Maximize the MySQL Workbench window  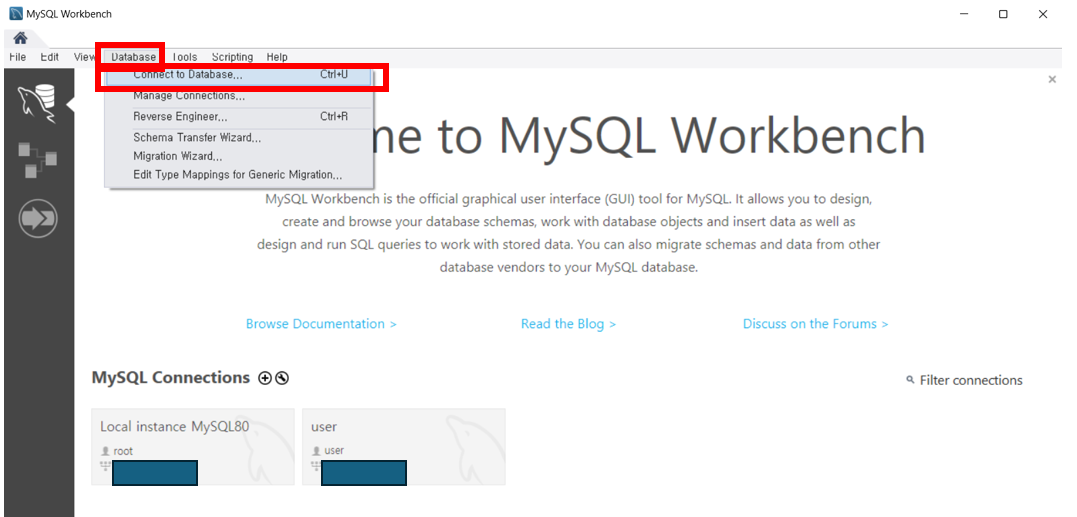tap(1003, 14)
